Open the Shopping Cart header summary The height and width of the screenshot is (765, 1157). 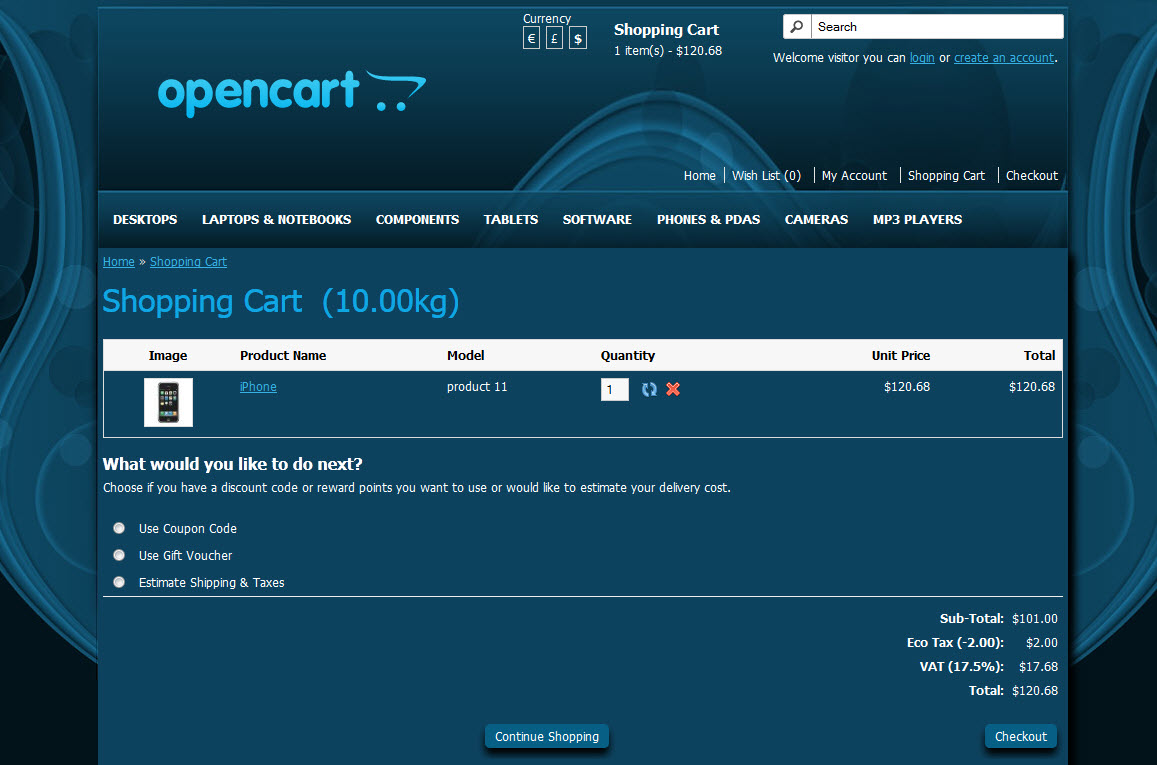(x=666, y=30)
